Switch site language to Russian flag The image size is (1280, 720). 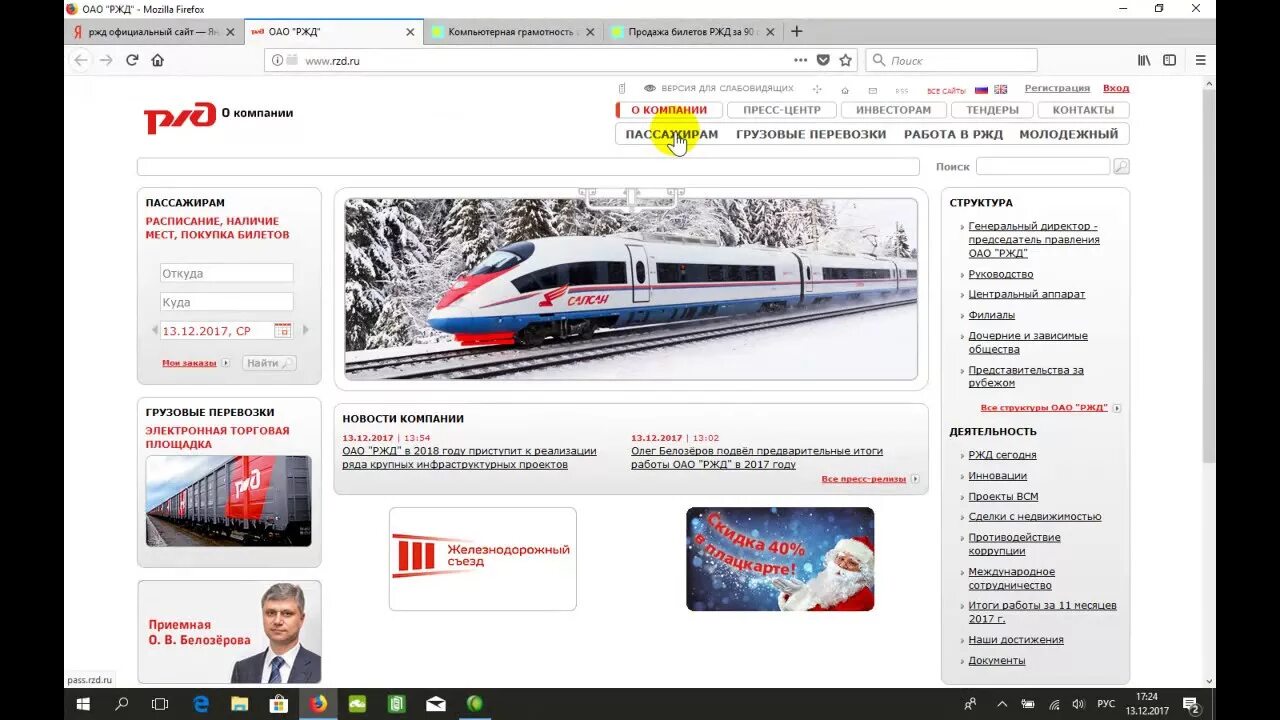981,89
